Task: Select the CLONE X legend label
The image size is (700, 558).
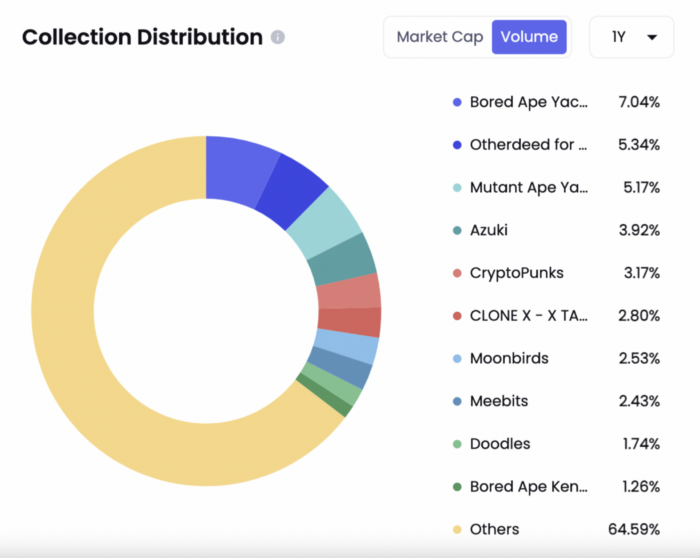Action: pyautogui.click(x=528, y=316)
